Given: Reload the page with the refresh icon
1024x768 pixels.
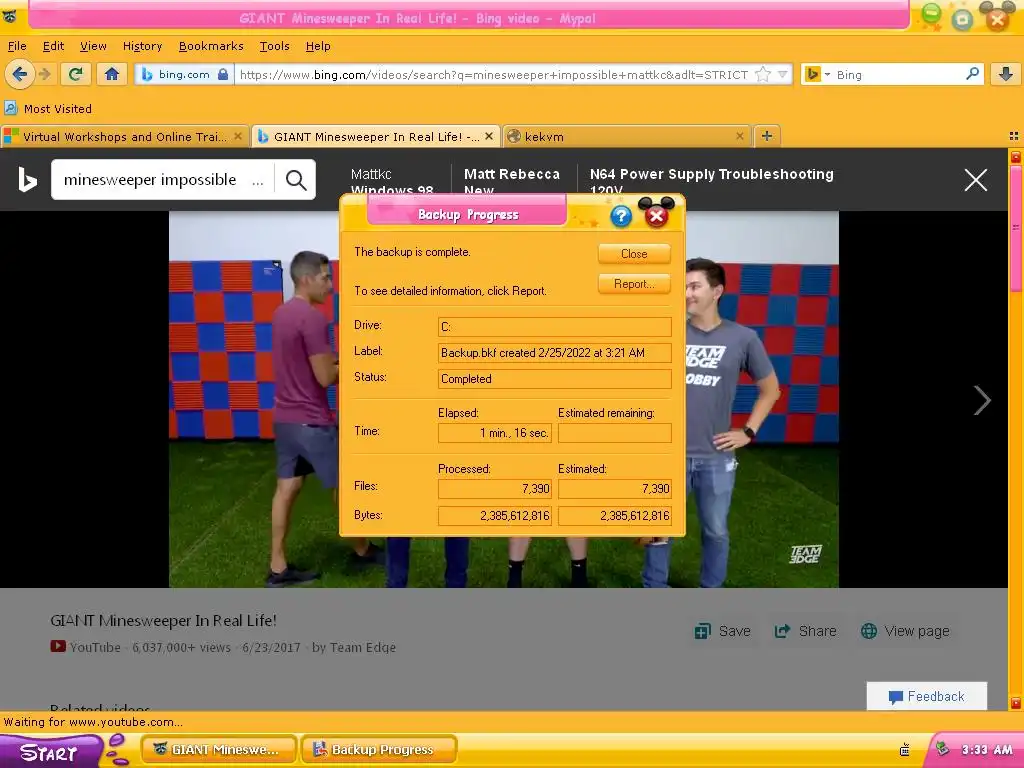Looking at the screenshot, I should (76, 74).
